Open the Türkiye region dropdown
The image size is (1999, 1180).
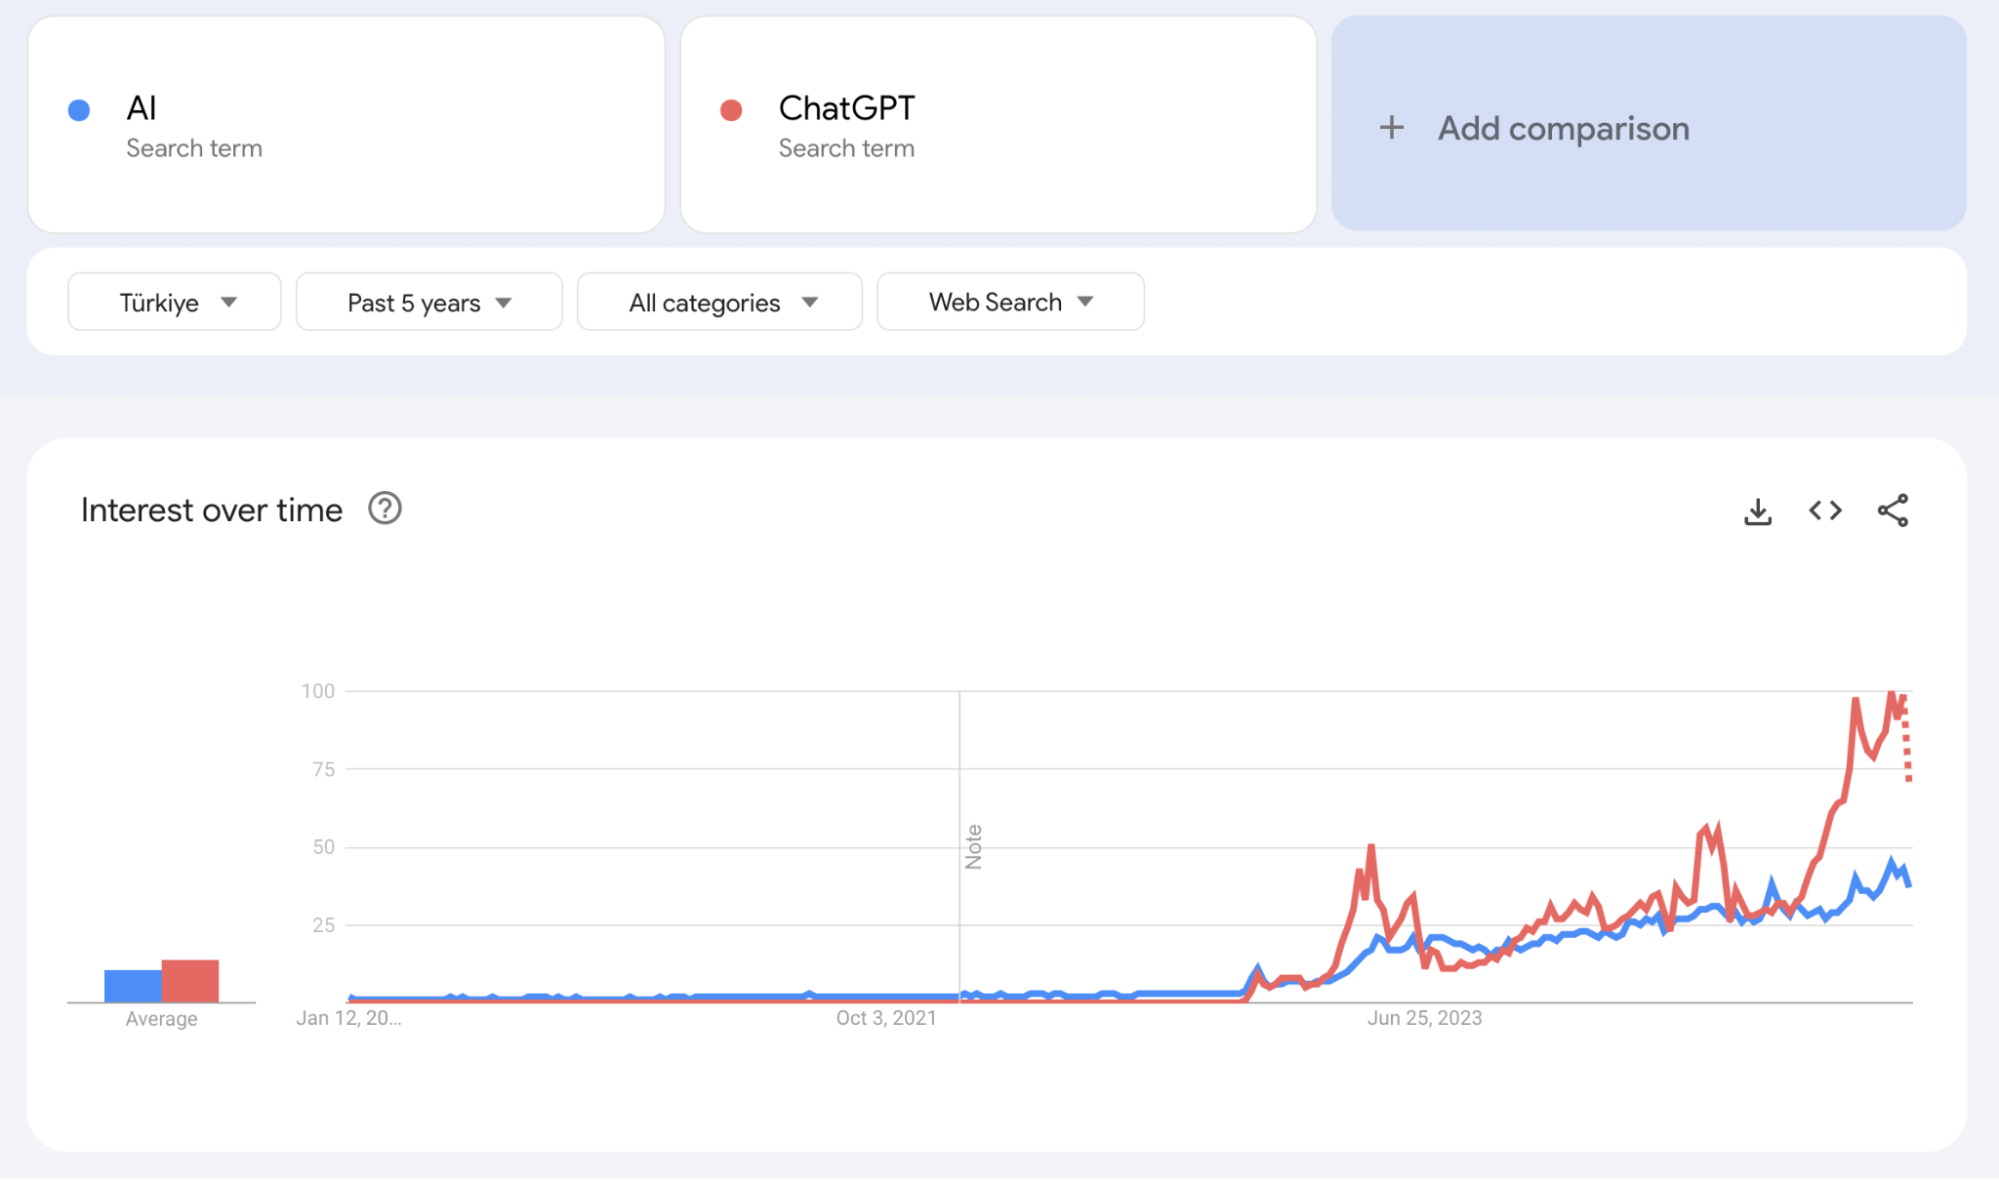click(x=174, y=302)
